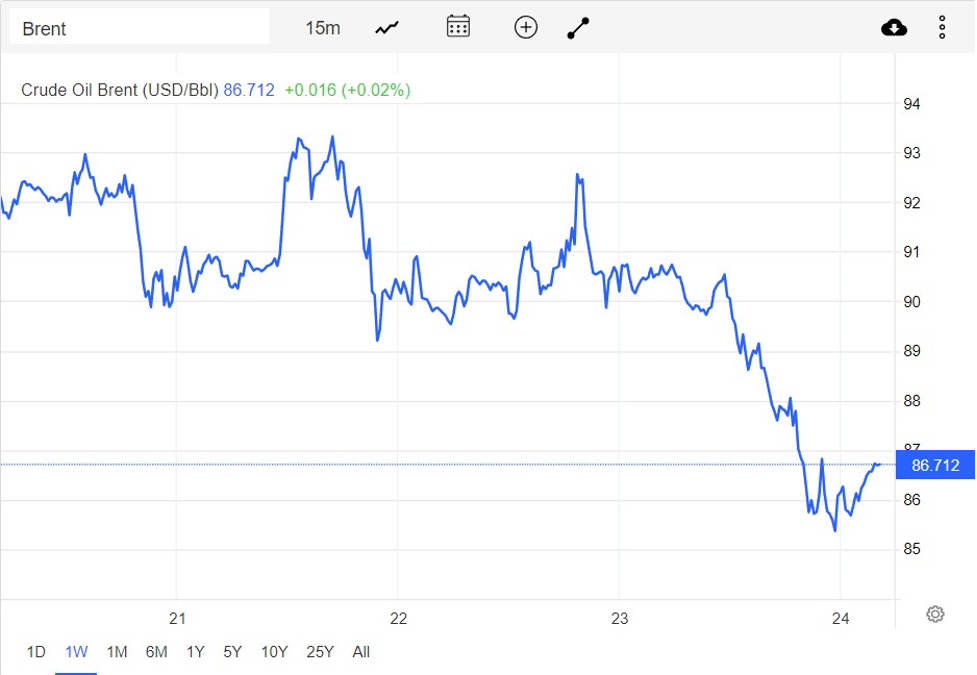Image resolution: width=977 pixels, height=675 pixels.
Task: Click the Crude Oil Brent legend label
Action: 120,90
